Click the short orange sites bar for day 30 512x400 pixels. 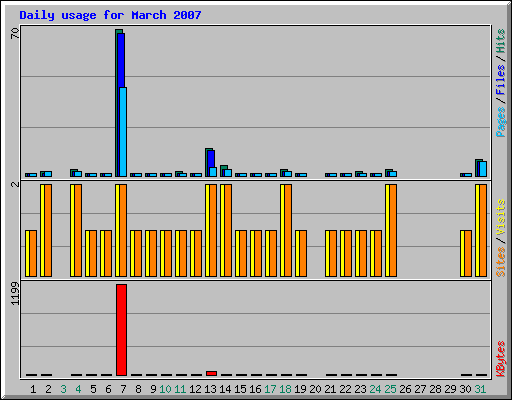(x=468, y=253)
